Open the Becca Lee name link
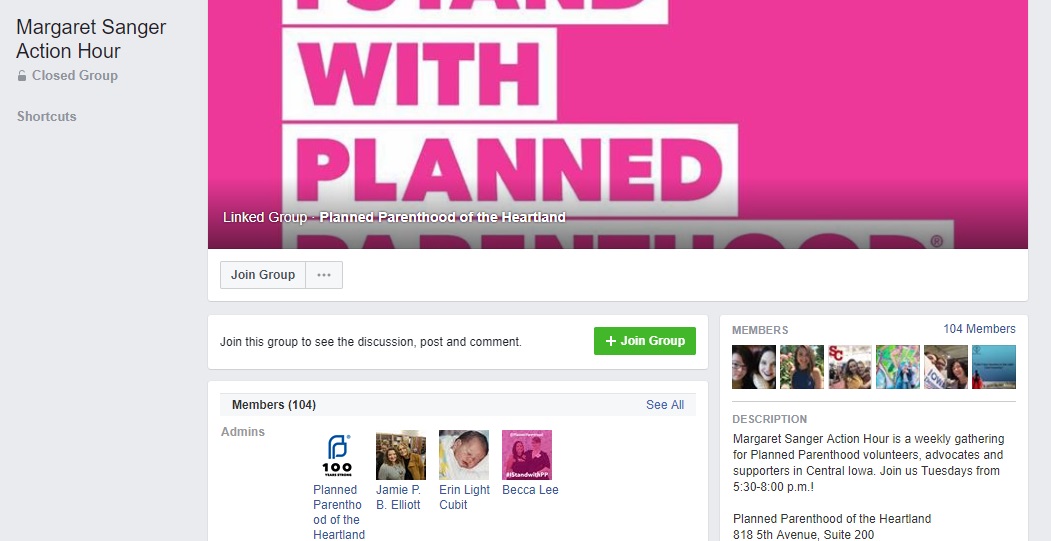Image resolution: width=1051 pixels, height=541 pixels. (x=530, y=490)
